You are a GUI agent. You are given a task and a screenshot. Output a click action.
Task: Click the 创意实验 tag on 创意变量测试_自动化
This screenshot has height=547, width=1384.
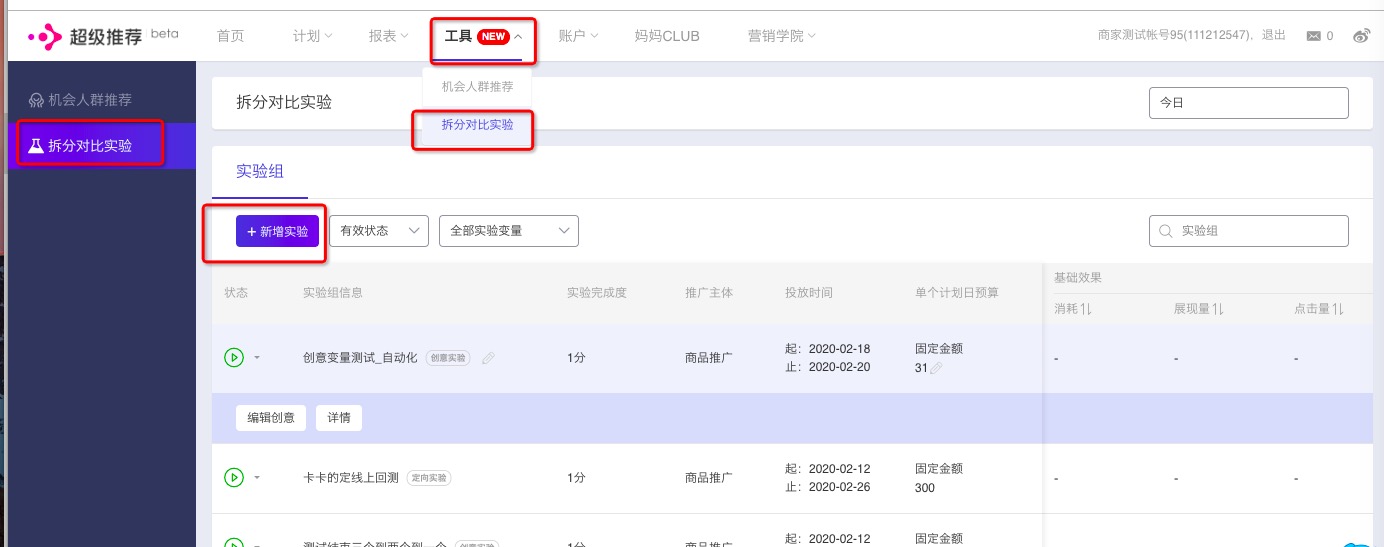tap(447, 358)
